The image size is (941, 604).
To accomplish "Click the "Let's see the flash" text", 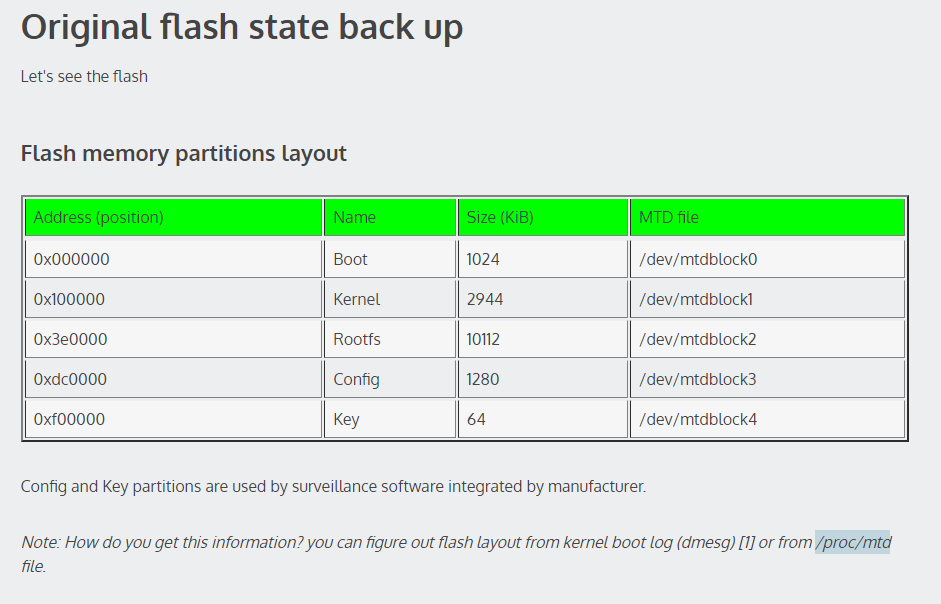I will coord(84,76).
